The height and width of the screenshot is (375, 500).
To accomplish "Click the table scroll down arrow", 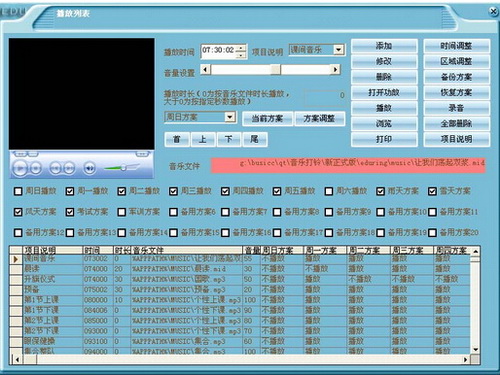I will [476, 350].
